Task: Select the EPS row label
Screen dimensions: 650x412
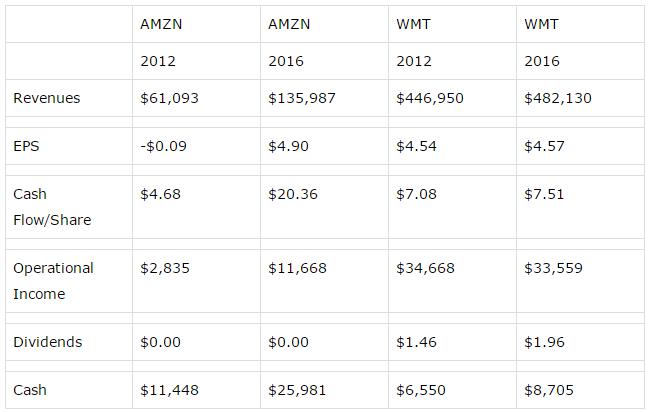Action: [26, 146]
